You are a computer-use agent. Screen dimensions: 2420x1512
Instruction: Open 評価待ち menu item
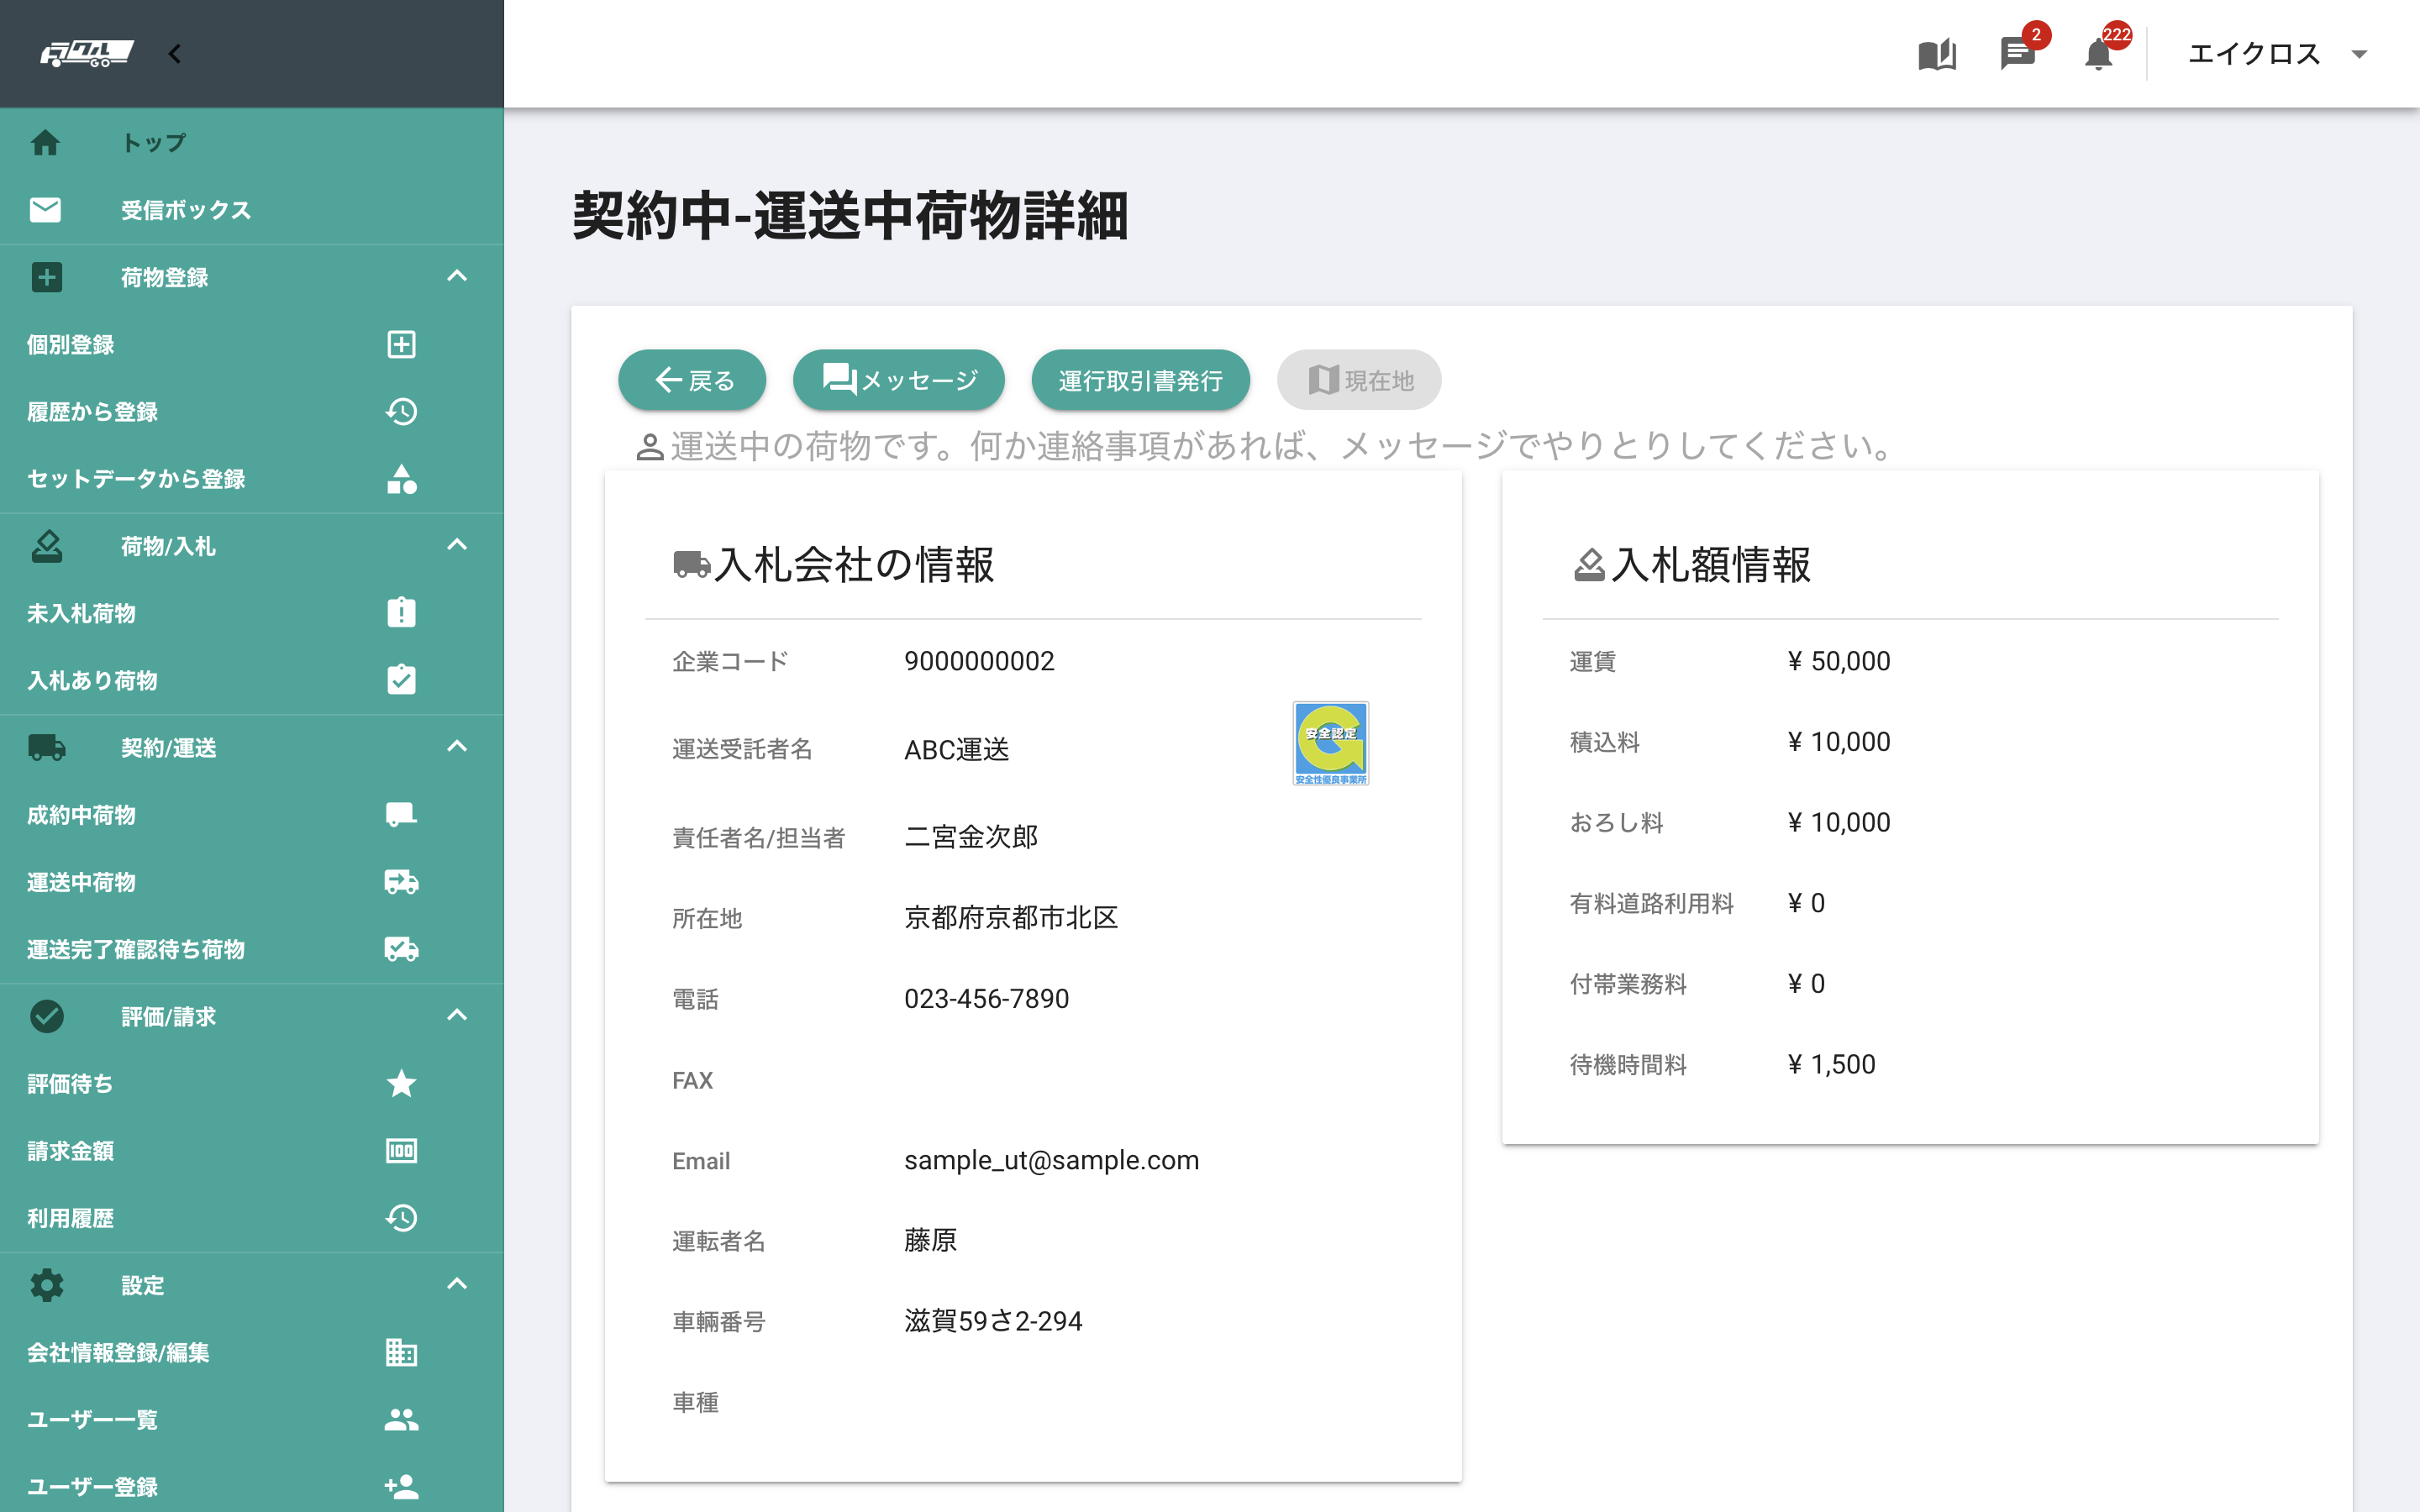[70, 1083]
